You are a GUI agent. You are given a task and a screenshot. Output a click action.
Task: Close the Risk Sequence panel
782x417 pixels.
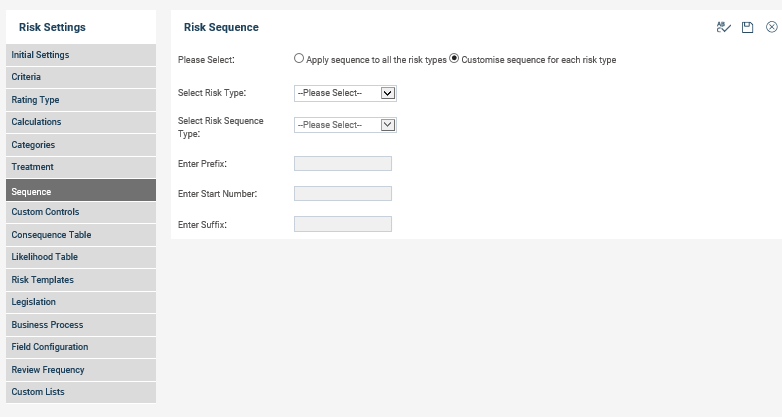point(772,27)
